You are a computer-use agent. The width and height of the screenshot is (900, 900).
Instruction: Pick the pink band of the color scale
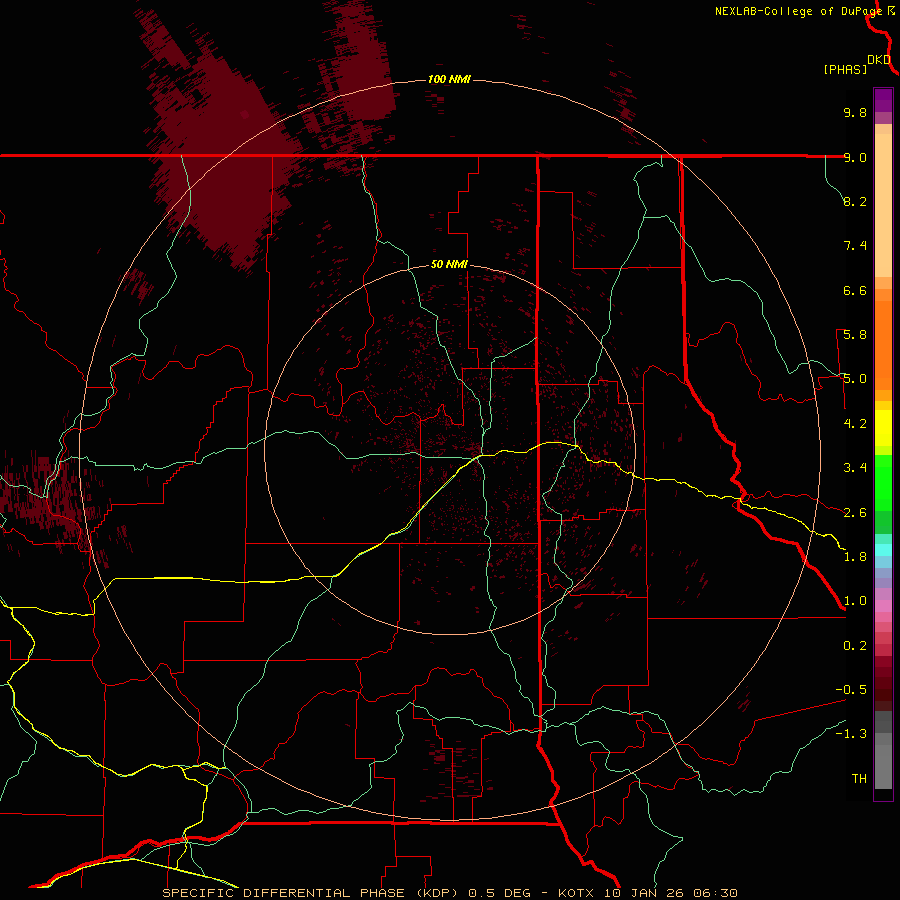click(883, 606)
